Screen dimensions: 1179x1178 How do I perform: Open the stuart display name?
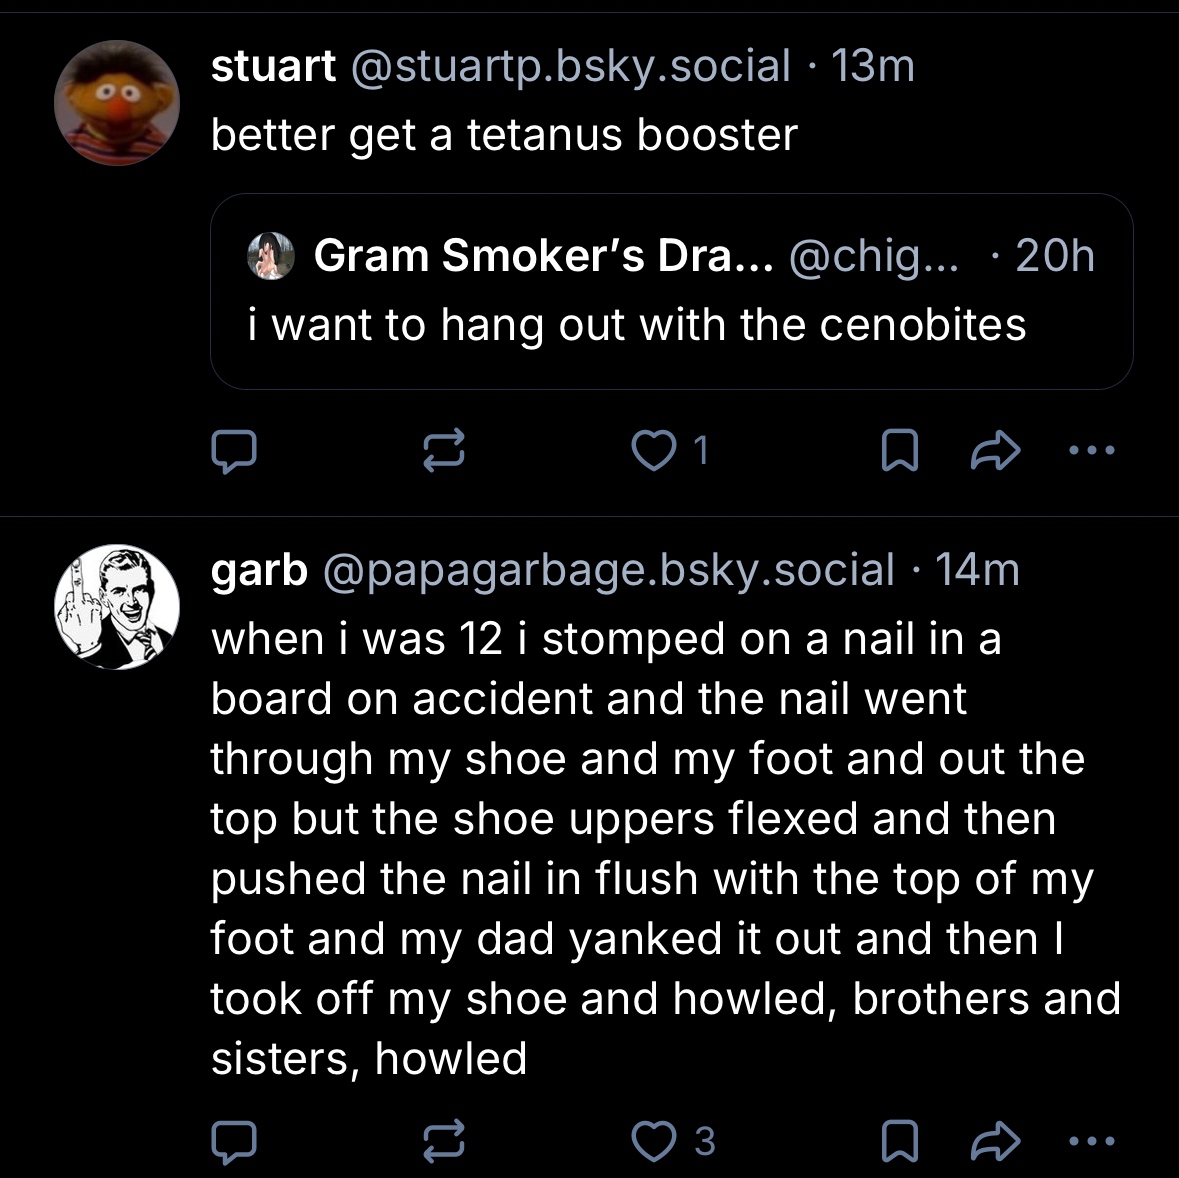[273, 67]
